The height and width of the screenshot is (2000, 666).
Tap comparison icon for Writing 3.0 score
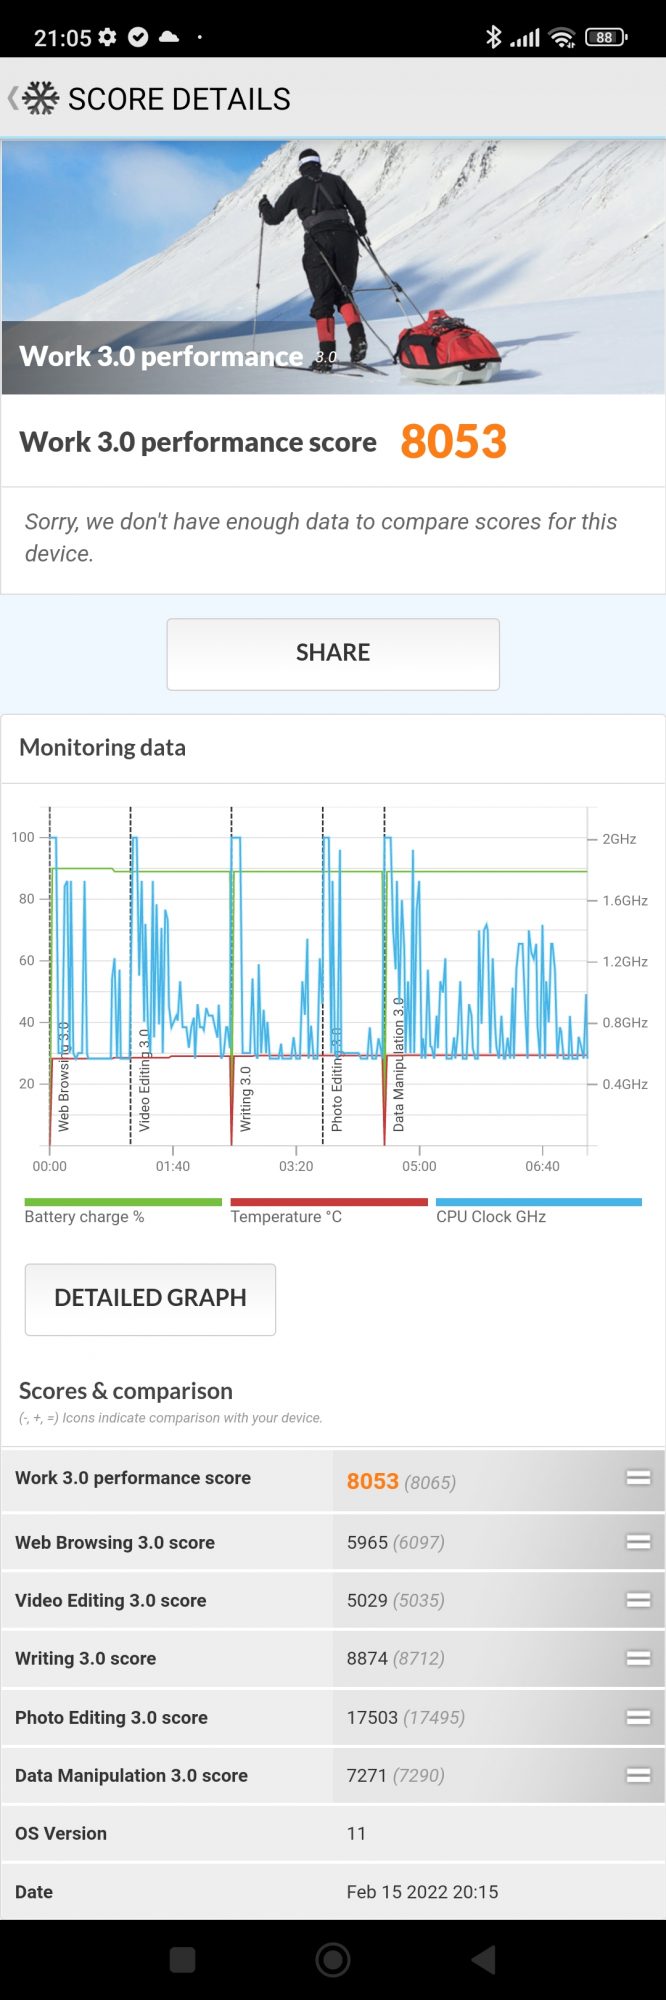tap(638, 1658)
